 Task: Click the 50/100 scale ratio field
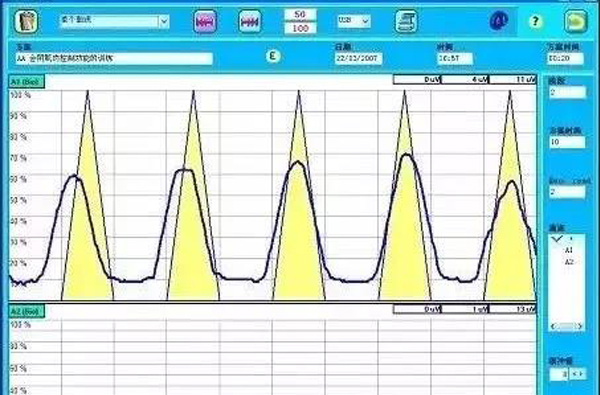pos(300,21)
